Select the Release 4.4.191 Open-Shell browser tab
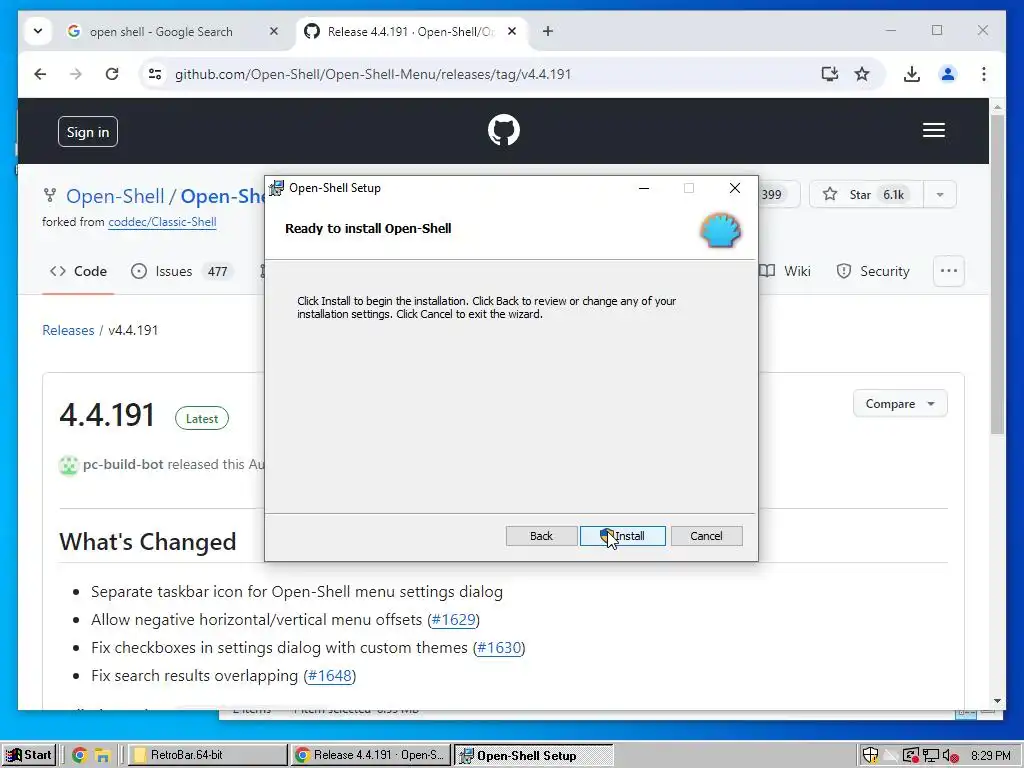 pos(410,31)
